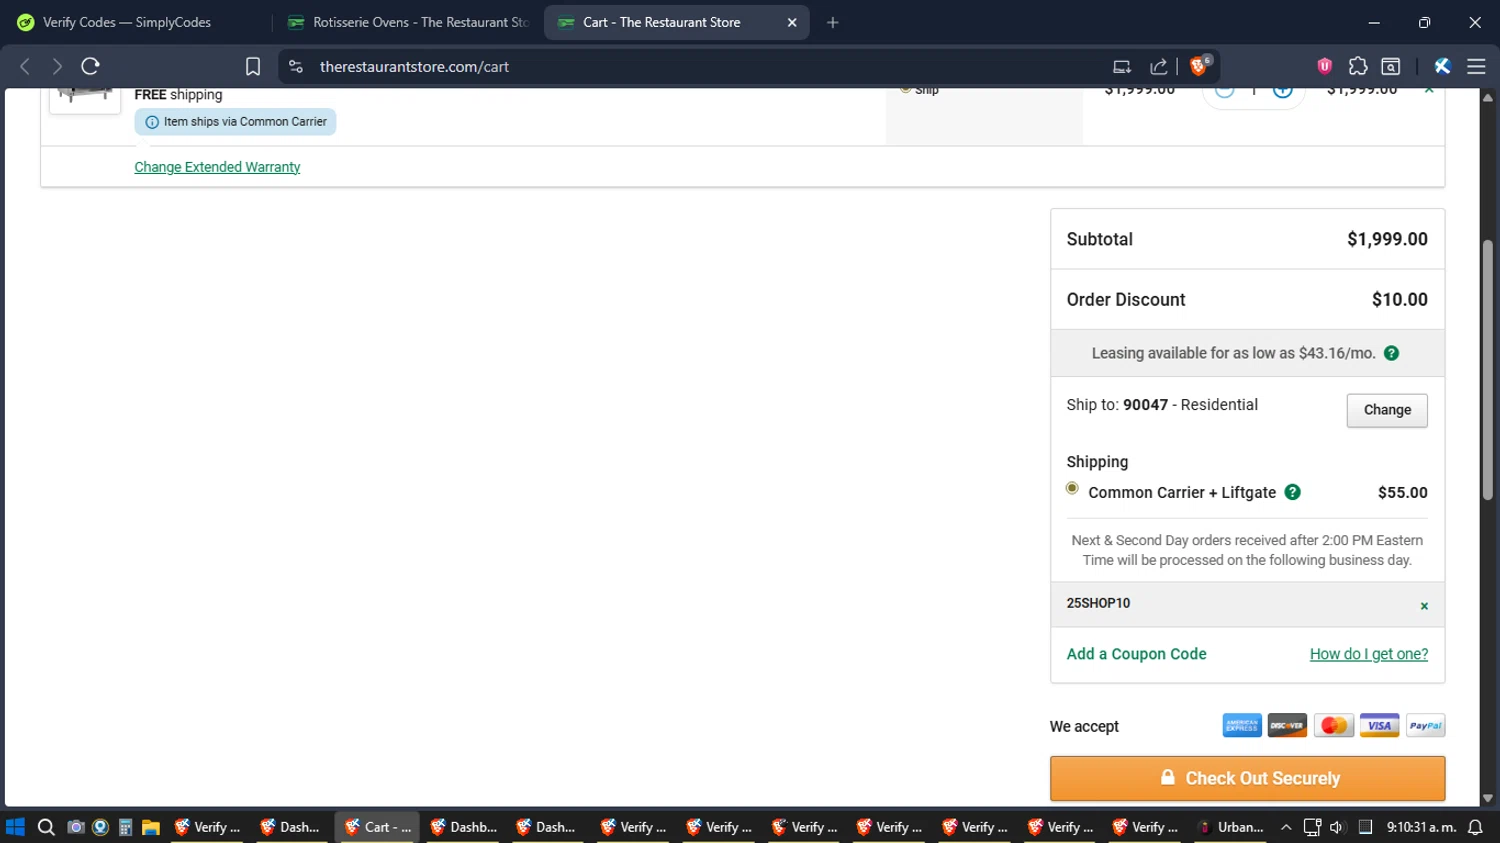Share this page link
1500x843 pixels.
tap(1159, 67)
